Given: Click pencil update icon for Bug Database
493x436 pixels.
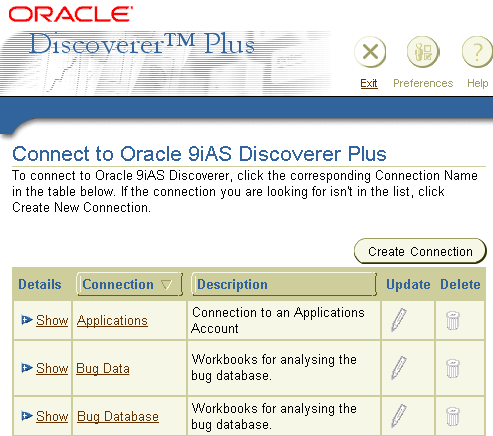Looking at the screenshot, I should point(399,416).
